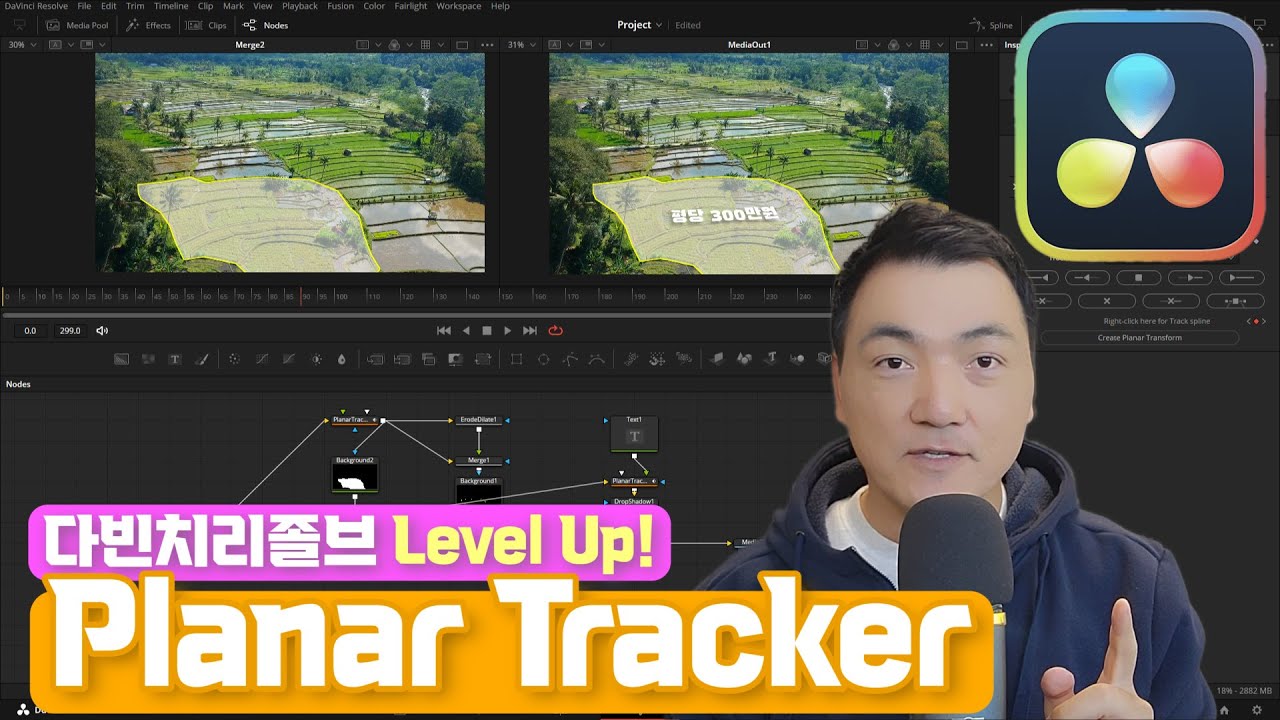Toggle the Nodes panel
Image resolution: width=1280 pixels, height=720 pixels.
coord(266,25)
